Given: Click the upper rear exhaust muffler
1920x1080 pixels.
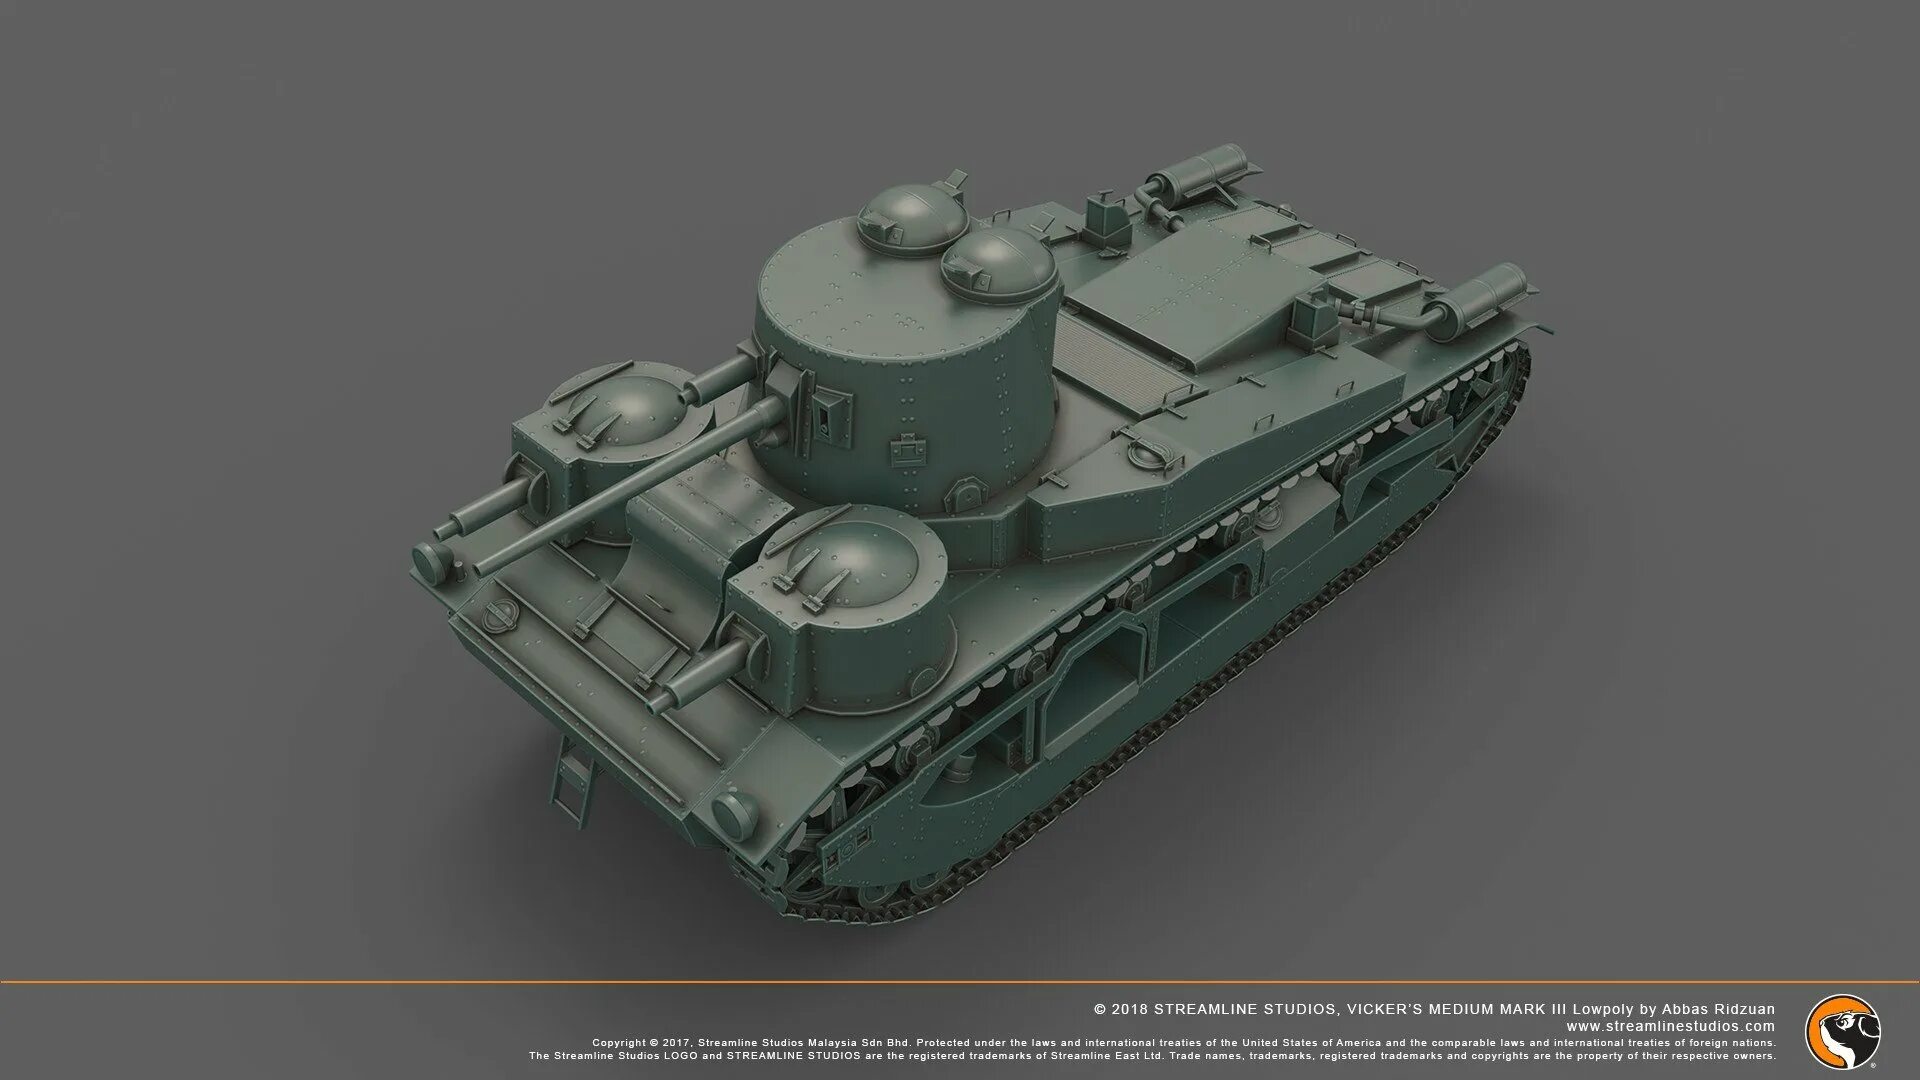Looking at the screenshot, I should [1200, 171].
